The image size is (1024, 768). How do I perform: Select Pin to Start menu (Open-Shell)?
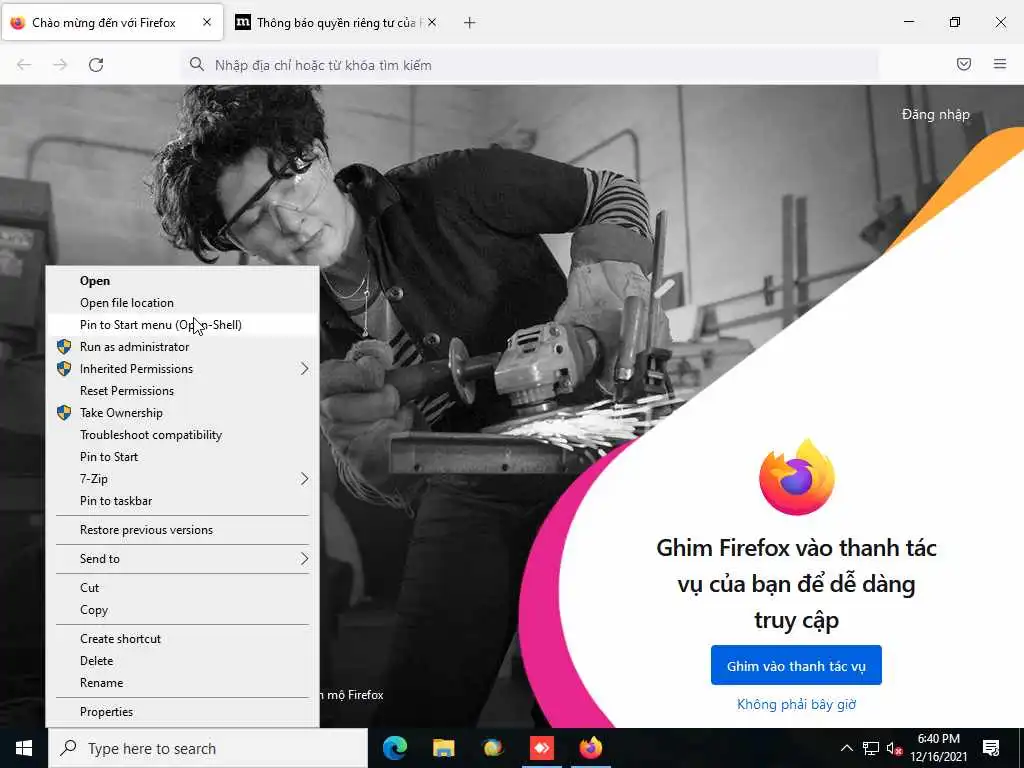coord(183,325)
